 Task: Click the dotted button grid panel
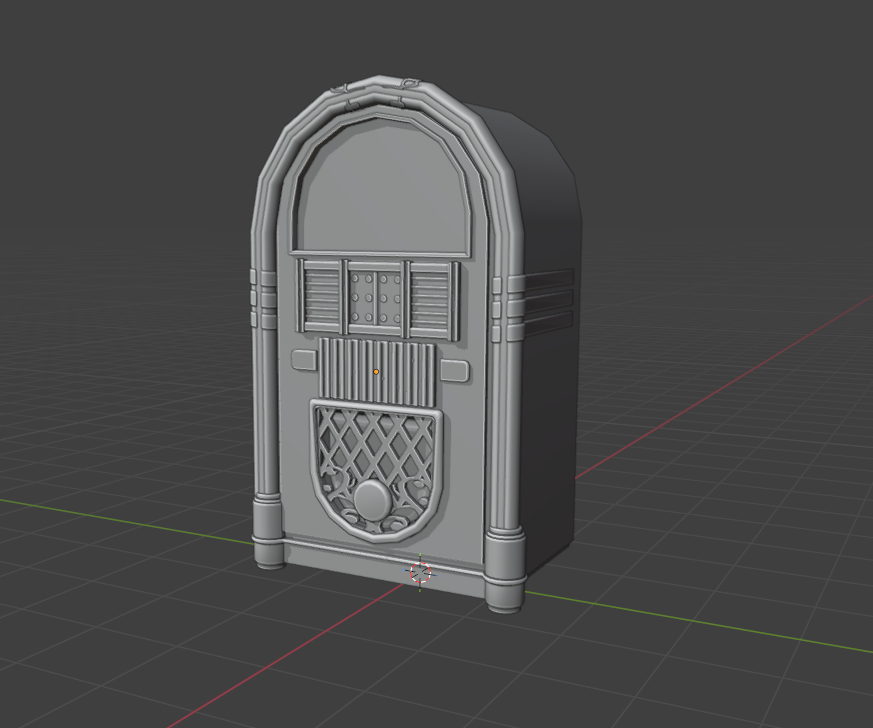375,297
